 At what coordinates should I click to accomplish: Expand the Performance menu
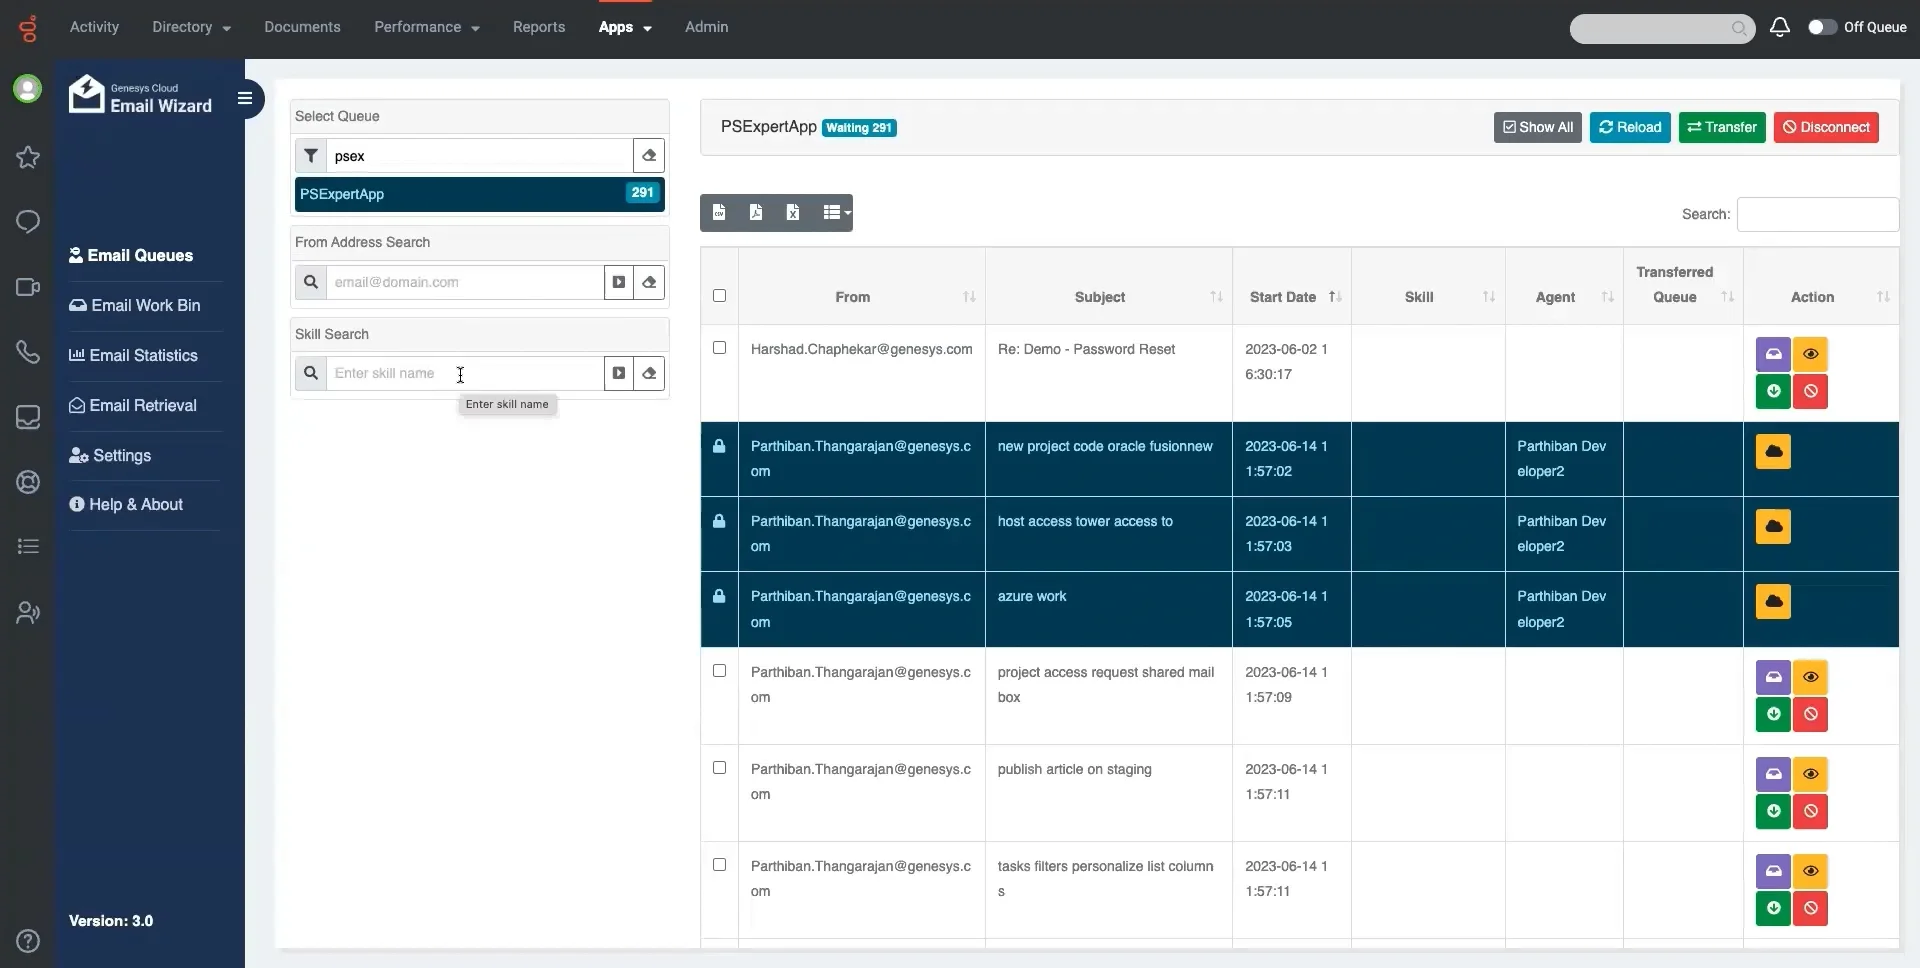[x=426, y=27]
